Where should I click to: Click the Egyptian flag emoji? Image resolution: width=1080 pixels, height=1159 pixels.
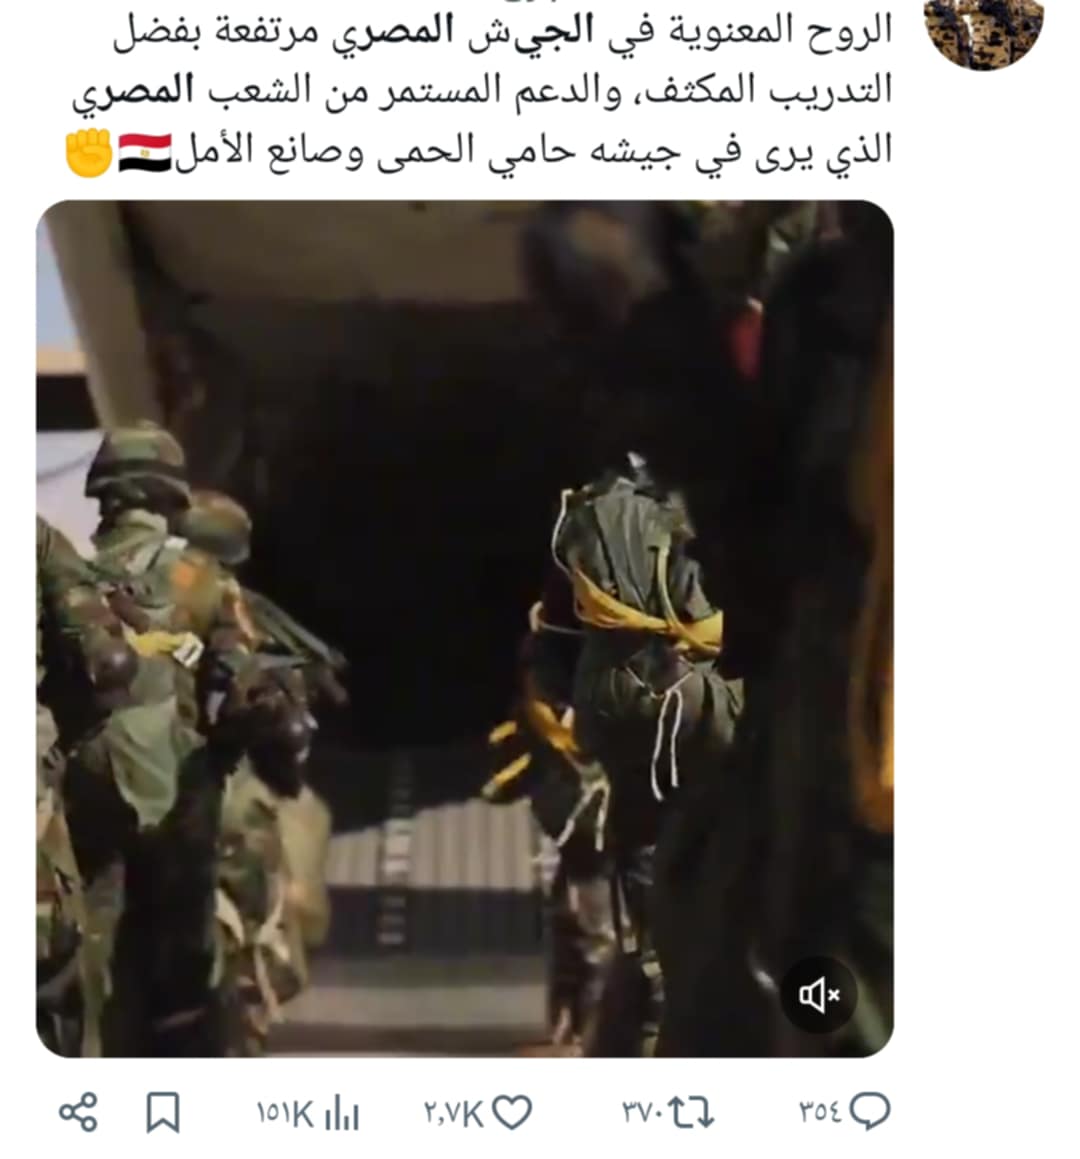tap(145, 152)
